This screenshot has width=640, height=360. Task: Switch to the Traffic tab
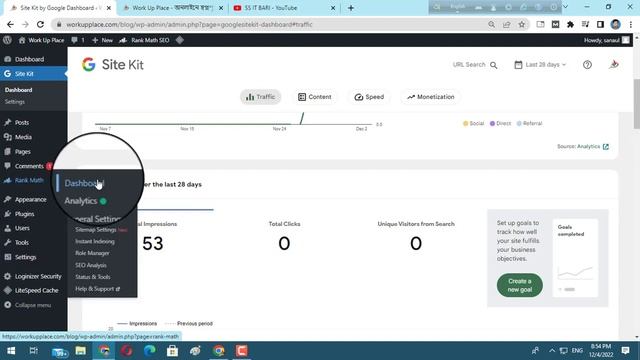click(x=260, y=97)
